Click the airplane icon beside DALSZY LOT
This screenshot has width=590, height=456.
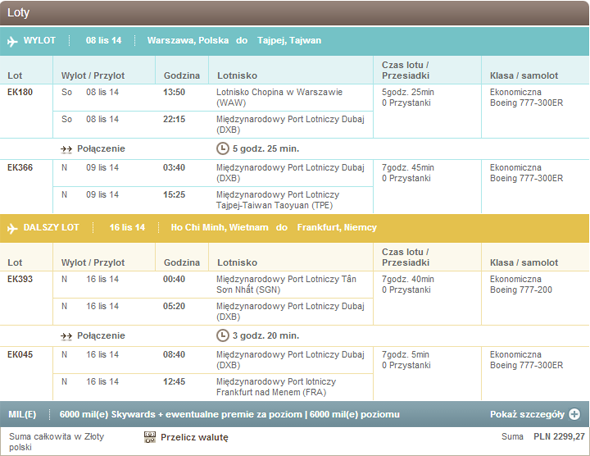(12, 228)
